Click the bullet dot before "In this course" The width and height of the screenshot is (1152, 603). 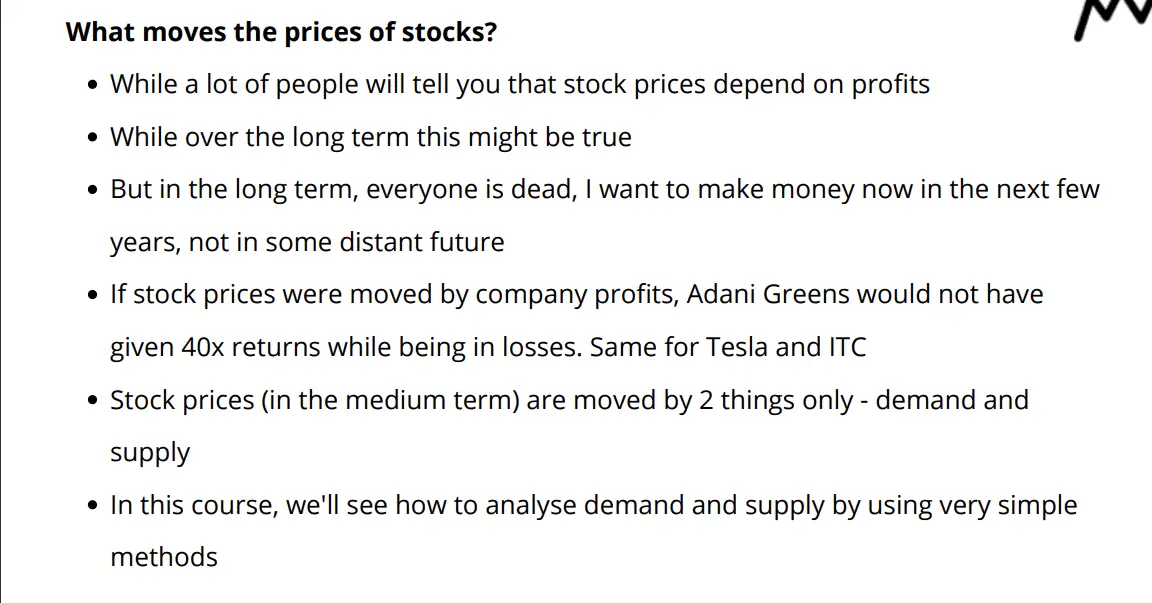94,506
